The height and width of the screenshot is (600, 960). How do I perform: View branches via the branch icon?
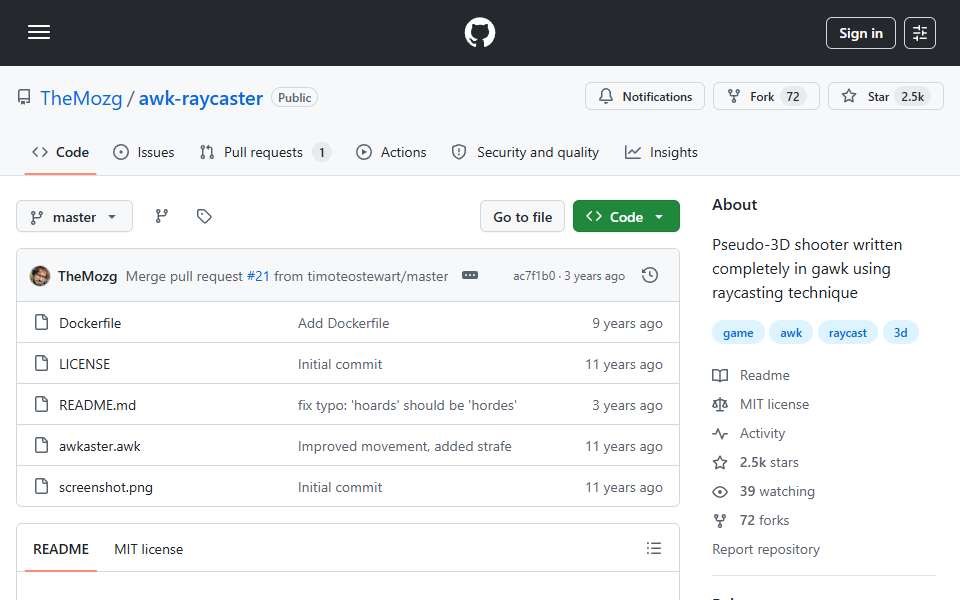tap(162, 216)
